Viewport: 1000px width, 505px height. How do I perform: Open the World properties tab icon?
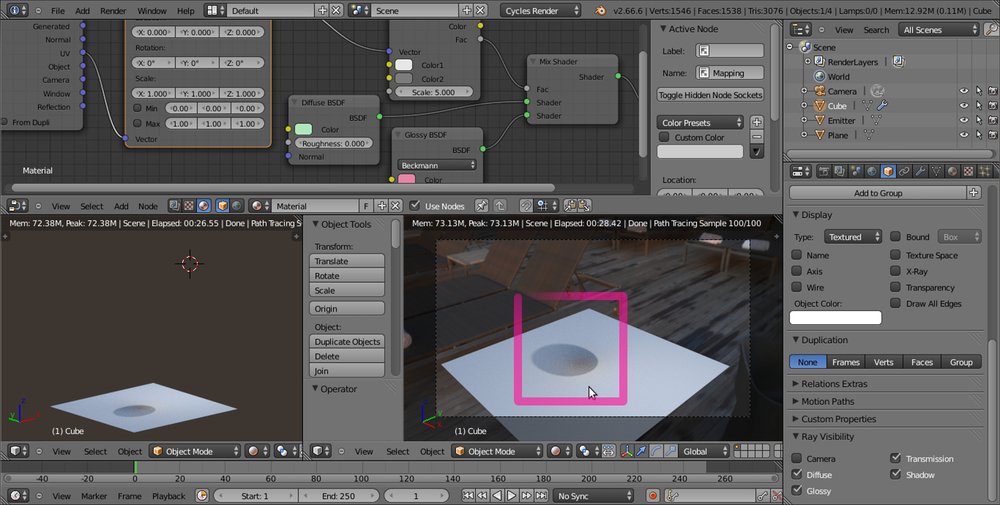coord(870,171)
